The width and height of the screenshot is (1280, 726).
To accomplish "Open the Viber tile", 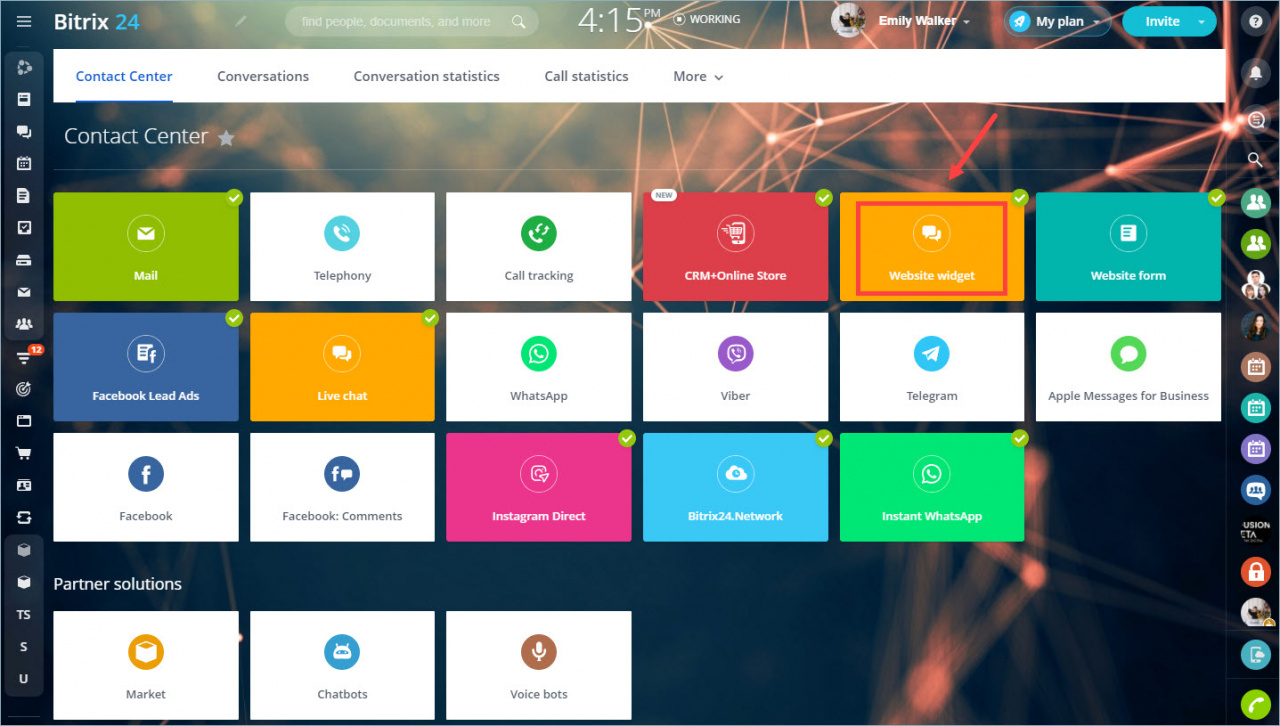I will pos(736,367).
